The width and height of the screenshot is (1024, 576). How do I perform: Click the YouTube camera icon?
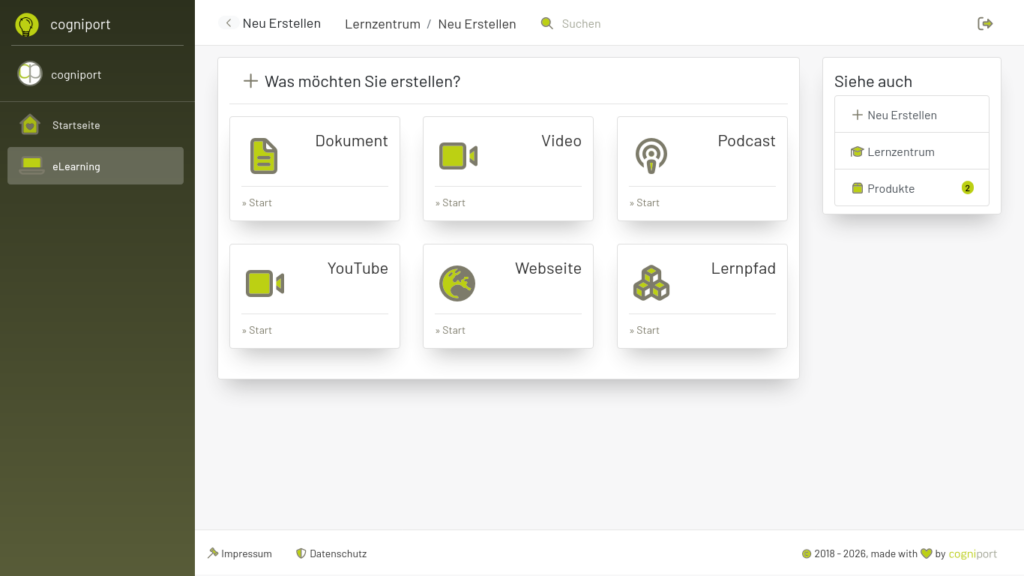tap(265, 284)
